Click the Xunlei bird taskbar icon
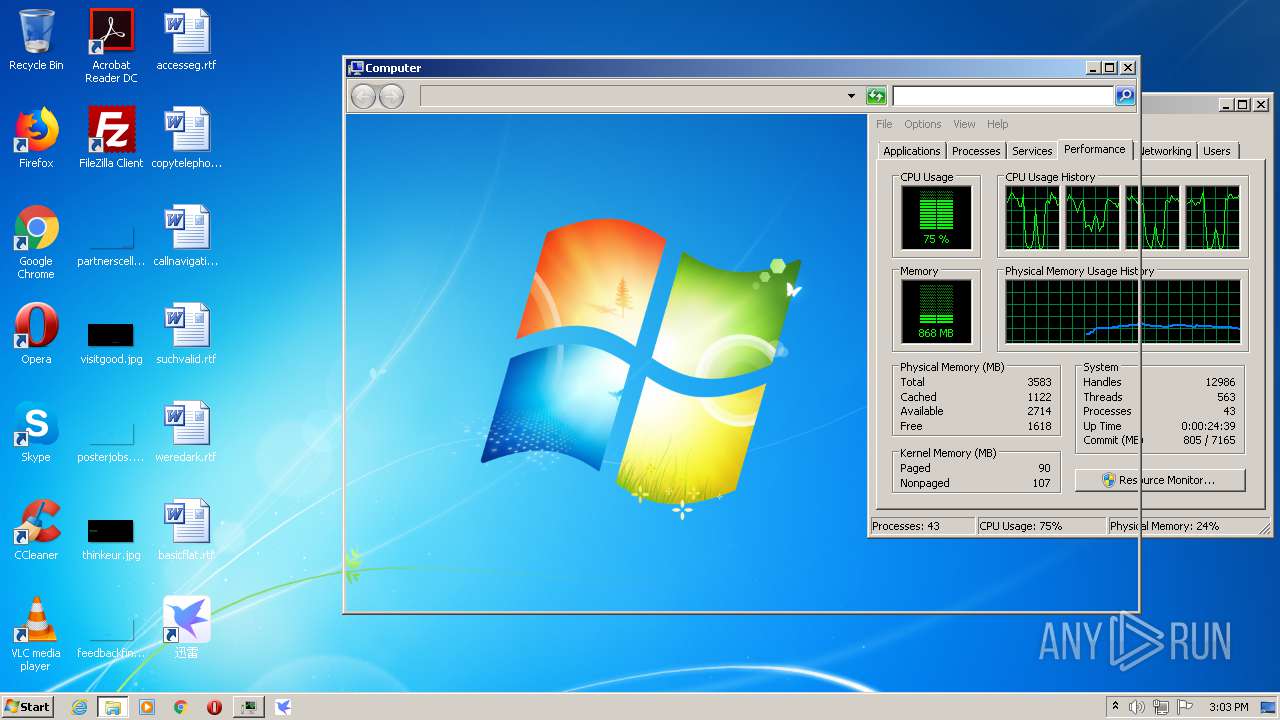The image size is (1280, 720). click(283, 707)
